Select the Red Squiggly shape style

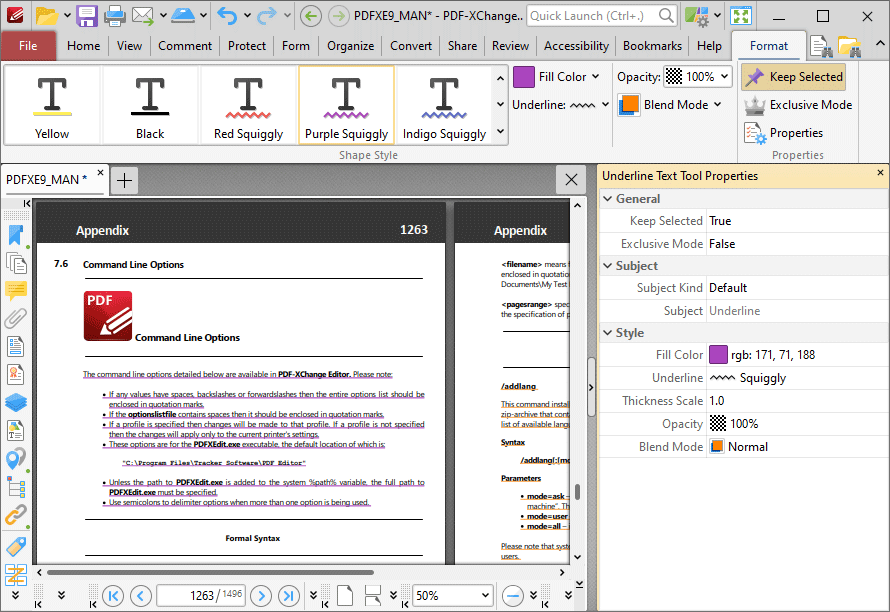click(x=248, y=103)
